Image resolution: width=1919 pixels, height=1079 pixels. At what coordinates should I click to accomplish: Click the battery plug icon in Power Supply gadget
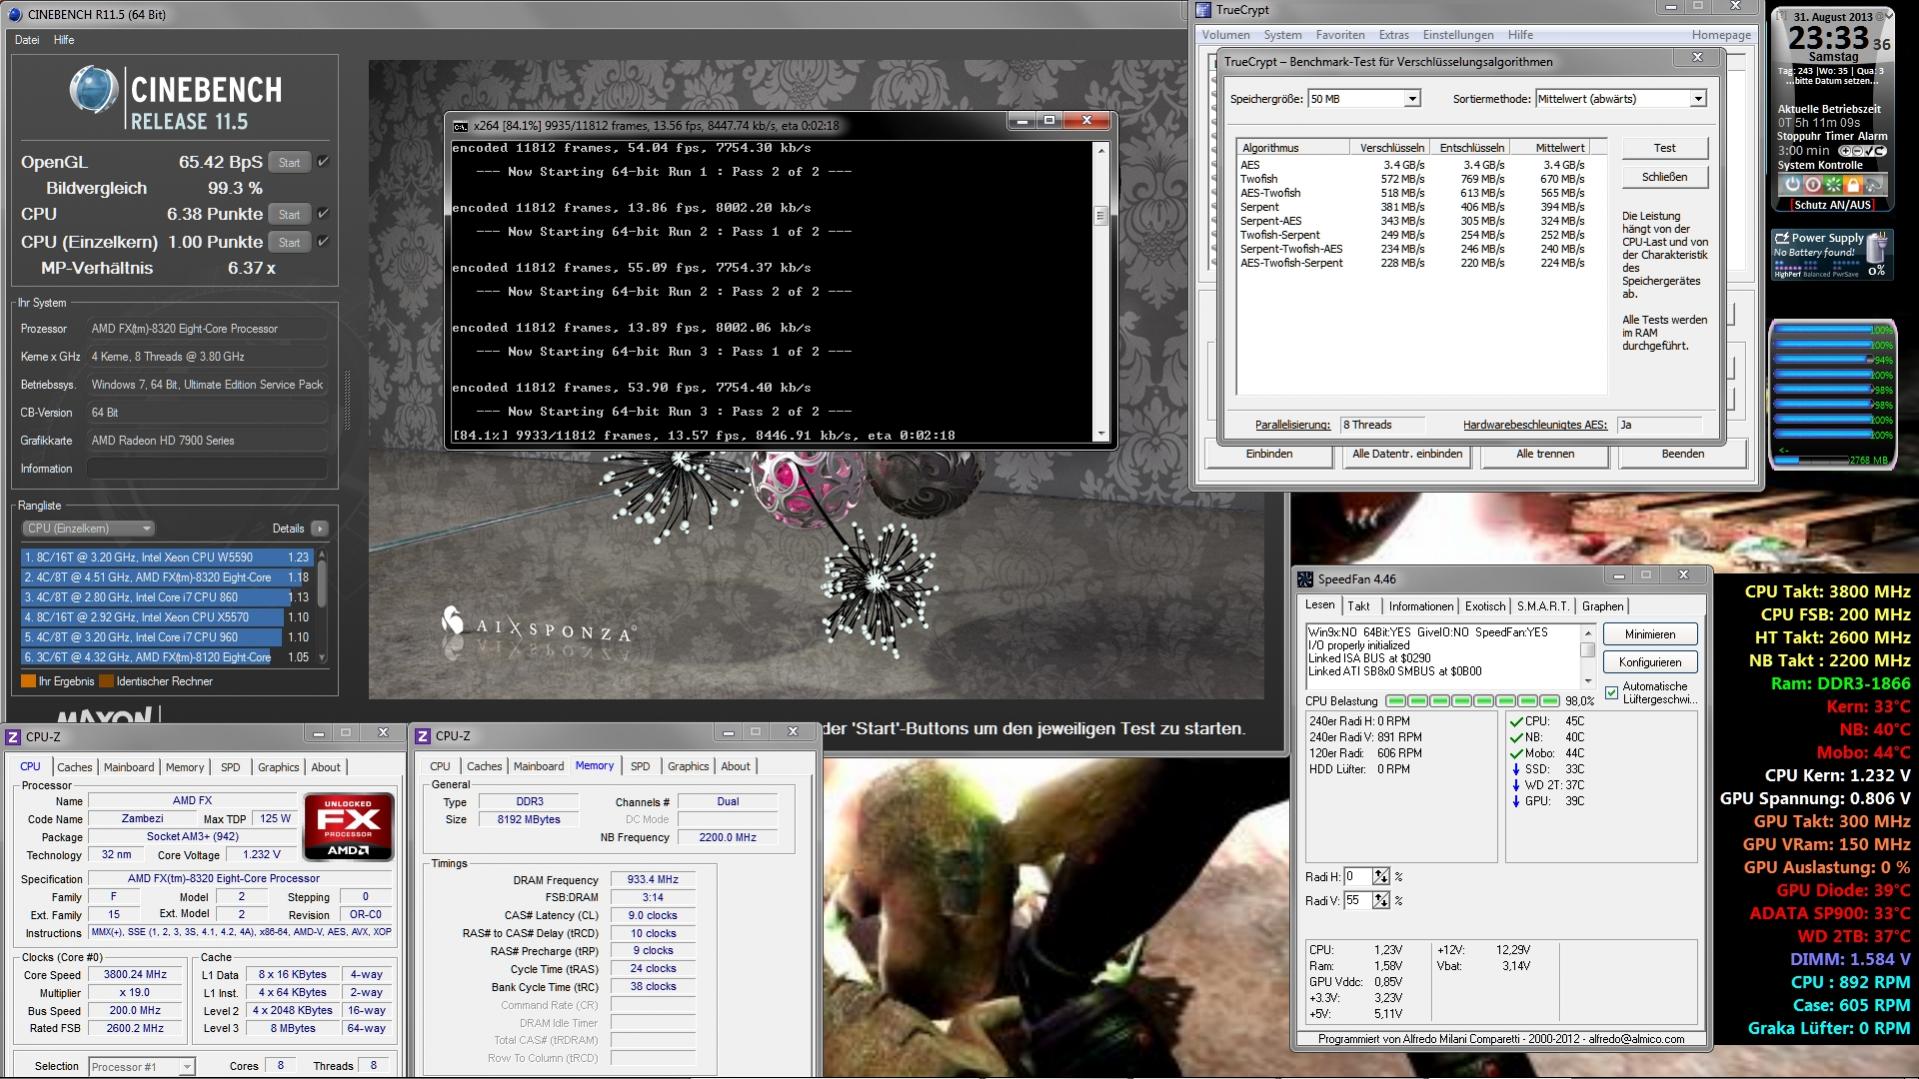(x=1877, y=249)
